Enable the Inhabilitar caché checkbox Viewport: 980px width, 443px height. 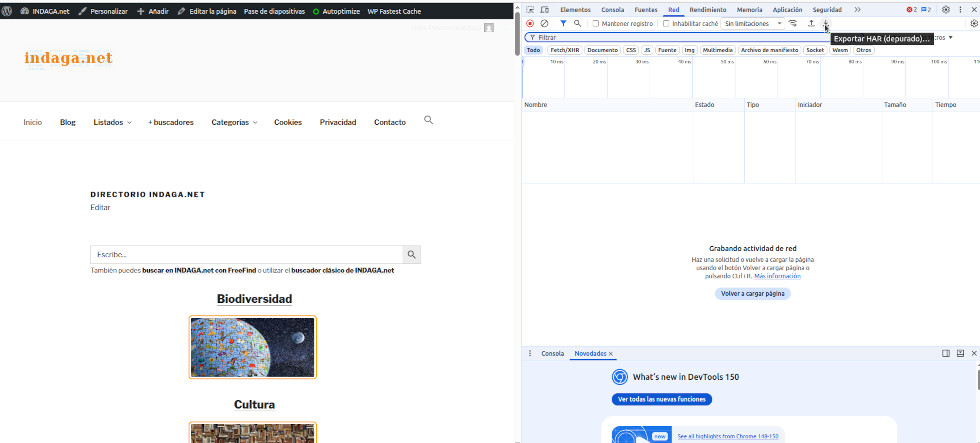click(666, 24)
